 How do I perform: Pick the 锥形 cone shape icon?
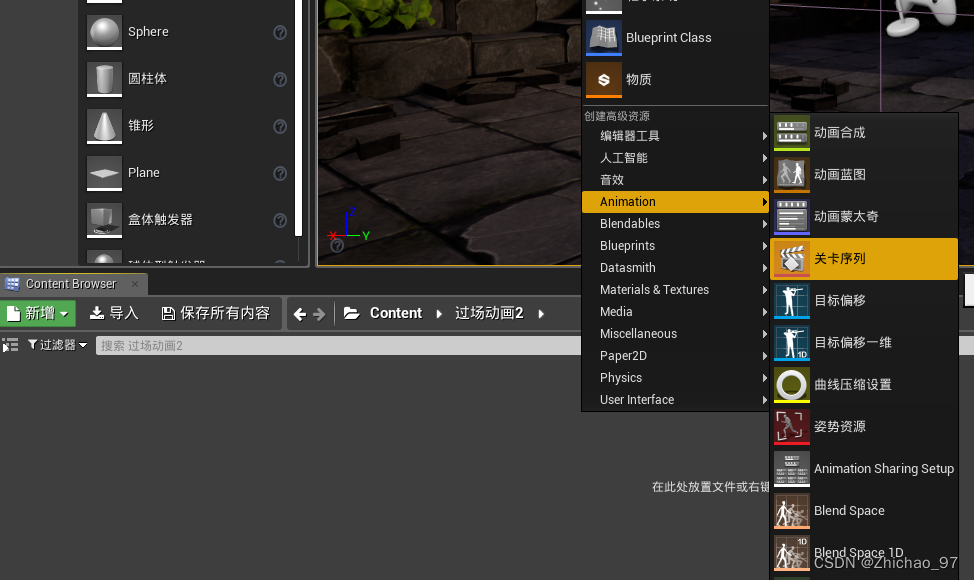click(x=104, y=125)
